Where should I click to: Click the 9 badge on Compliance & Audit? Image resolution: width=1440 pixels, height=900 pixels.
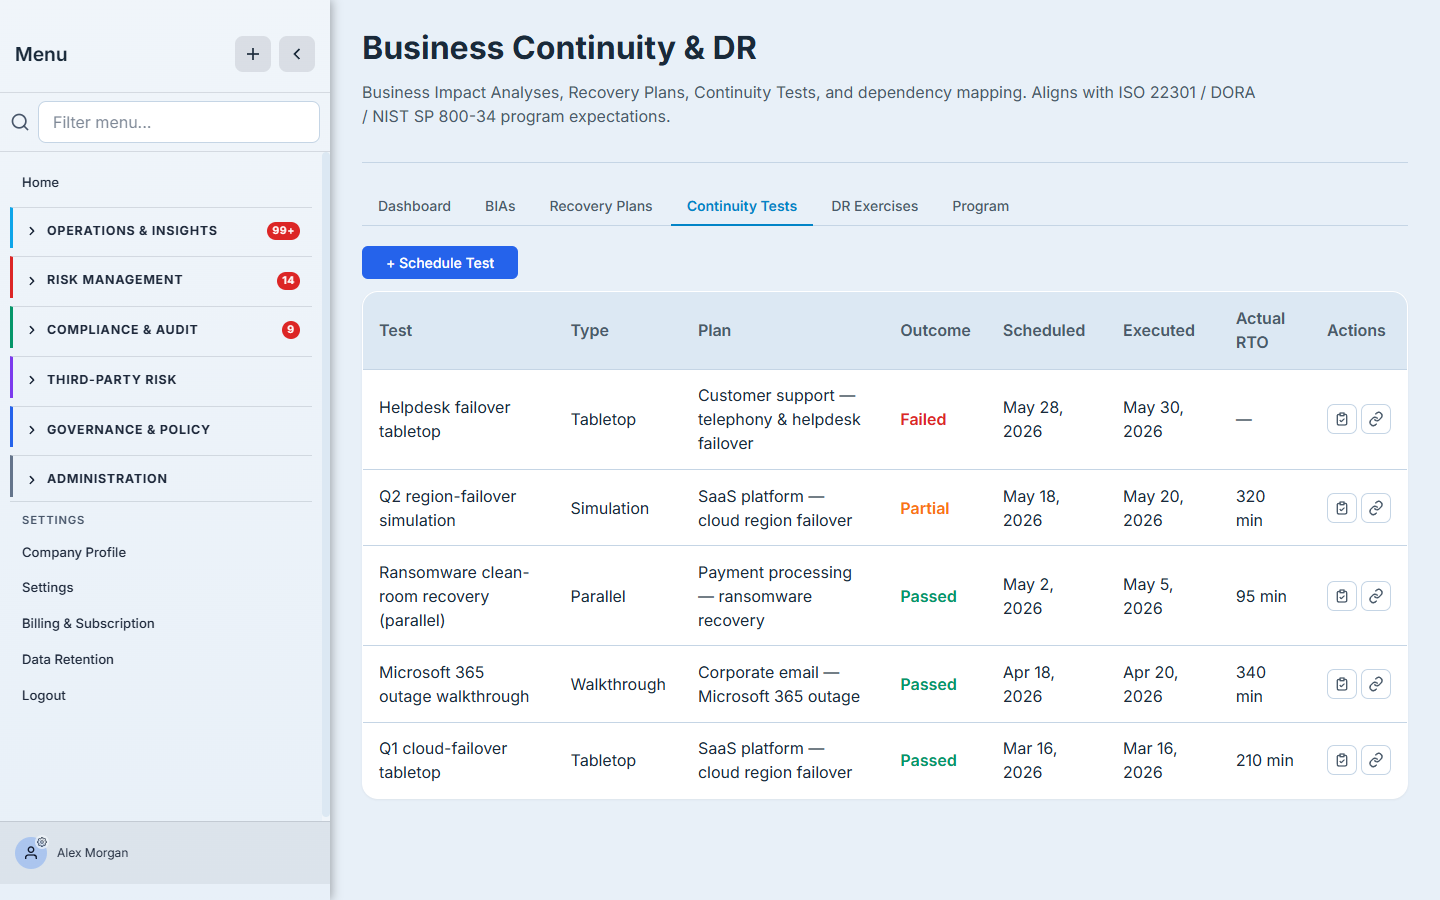point(291,330)
